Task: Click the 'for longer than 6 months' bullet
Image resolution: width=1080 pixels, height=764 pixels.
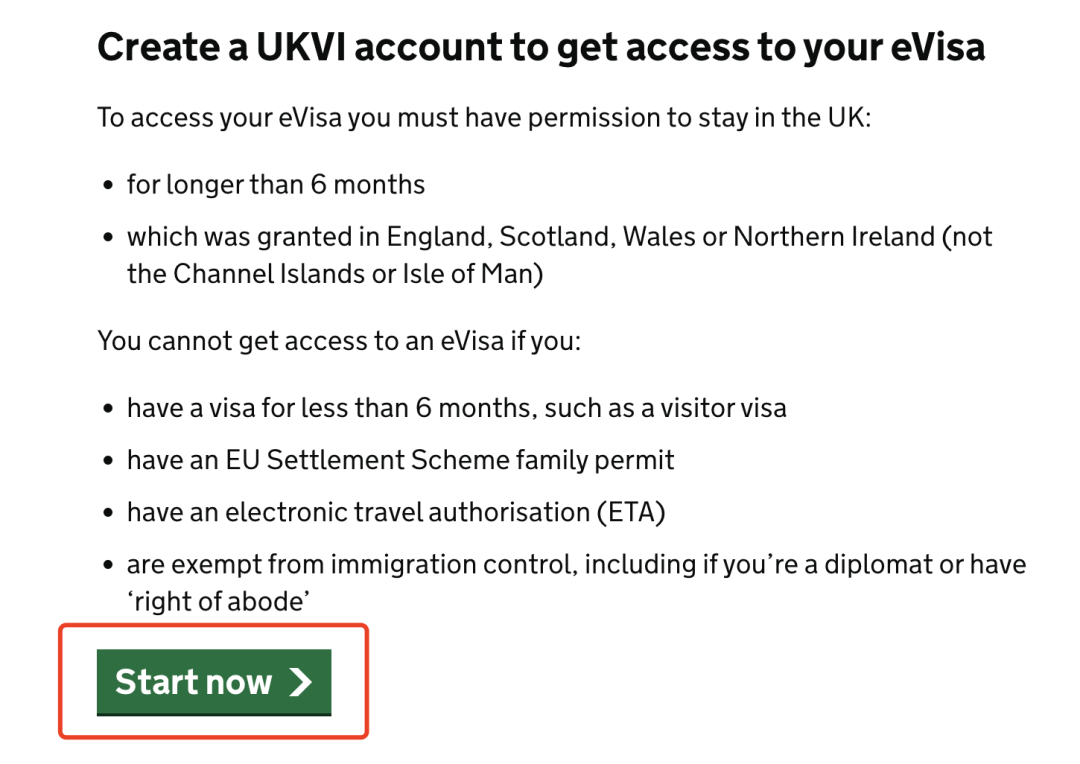Action: pos(276,185)
